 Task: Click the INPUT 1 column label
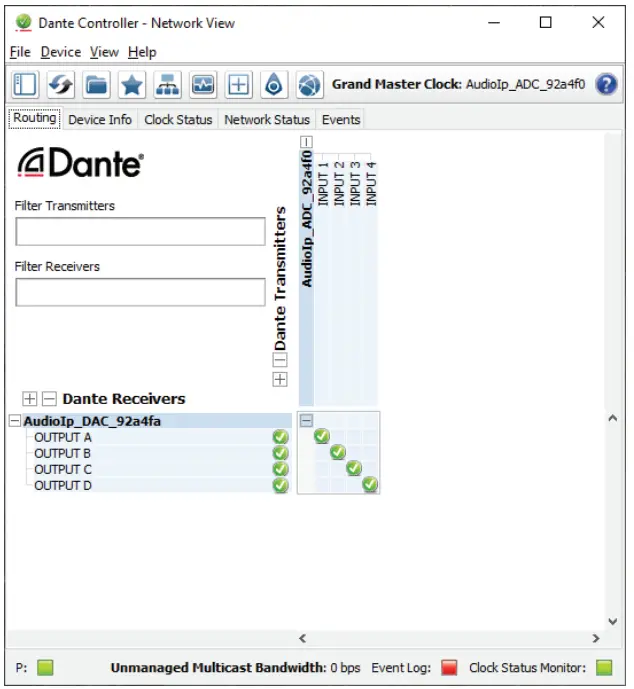[x=322, y=184]
